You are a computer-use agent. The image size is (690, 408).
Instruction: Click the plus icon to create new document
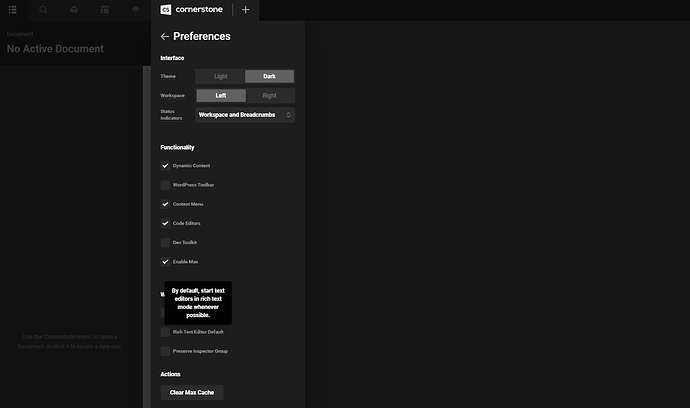(x=246, y=10)
